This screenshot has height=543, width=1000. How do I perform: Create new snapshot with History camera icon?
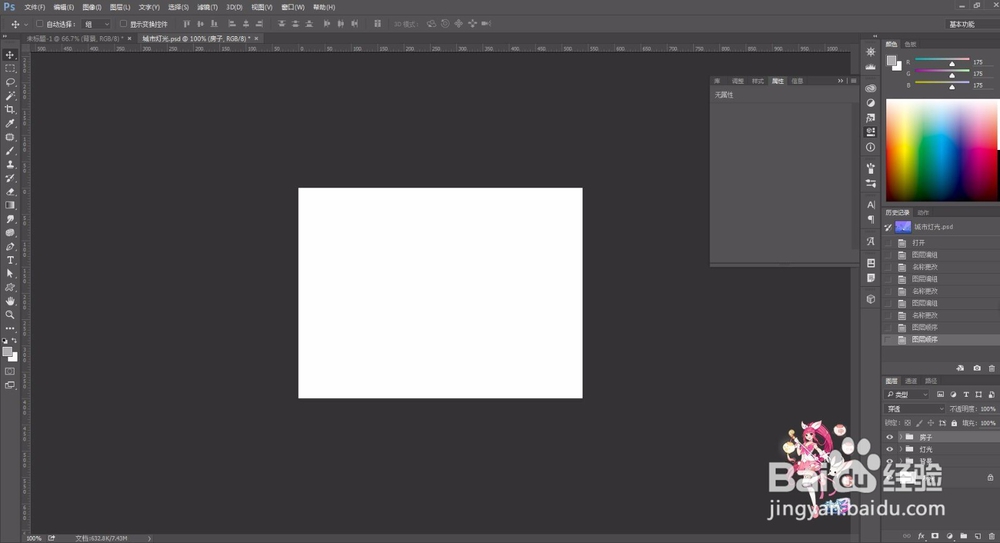(977, 368)
